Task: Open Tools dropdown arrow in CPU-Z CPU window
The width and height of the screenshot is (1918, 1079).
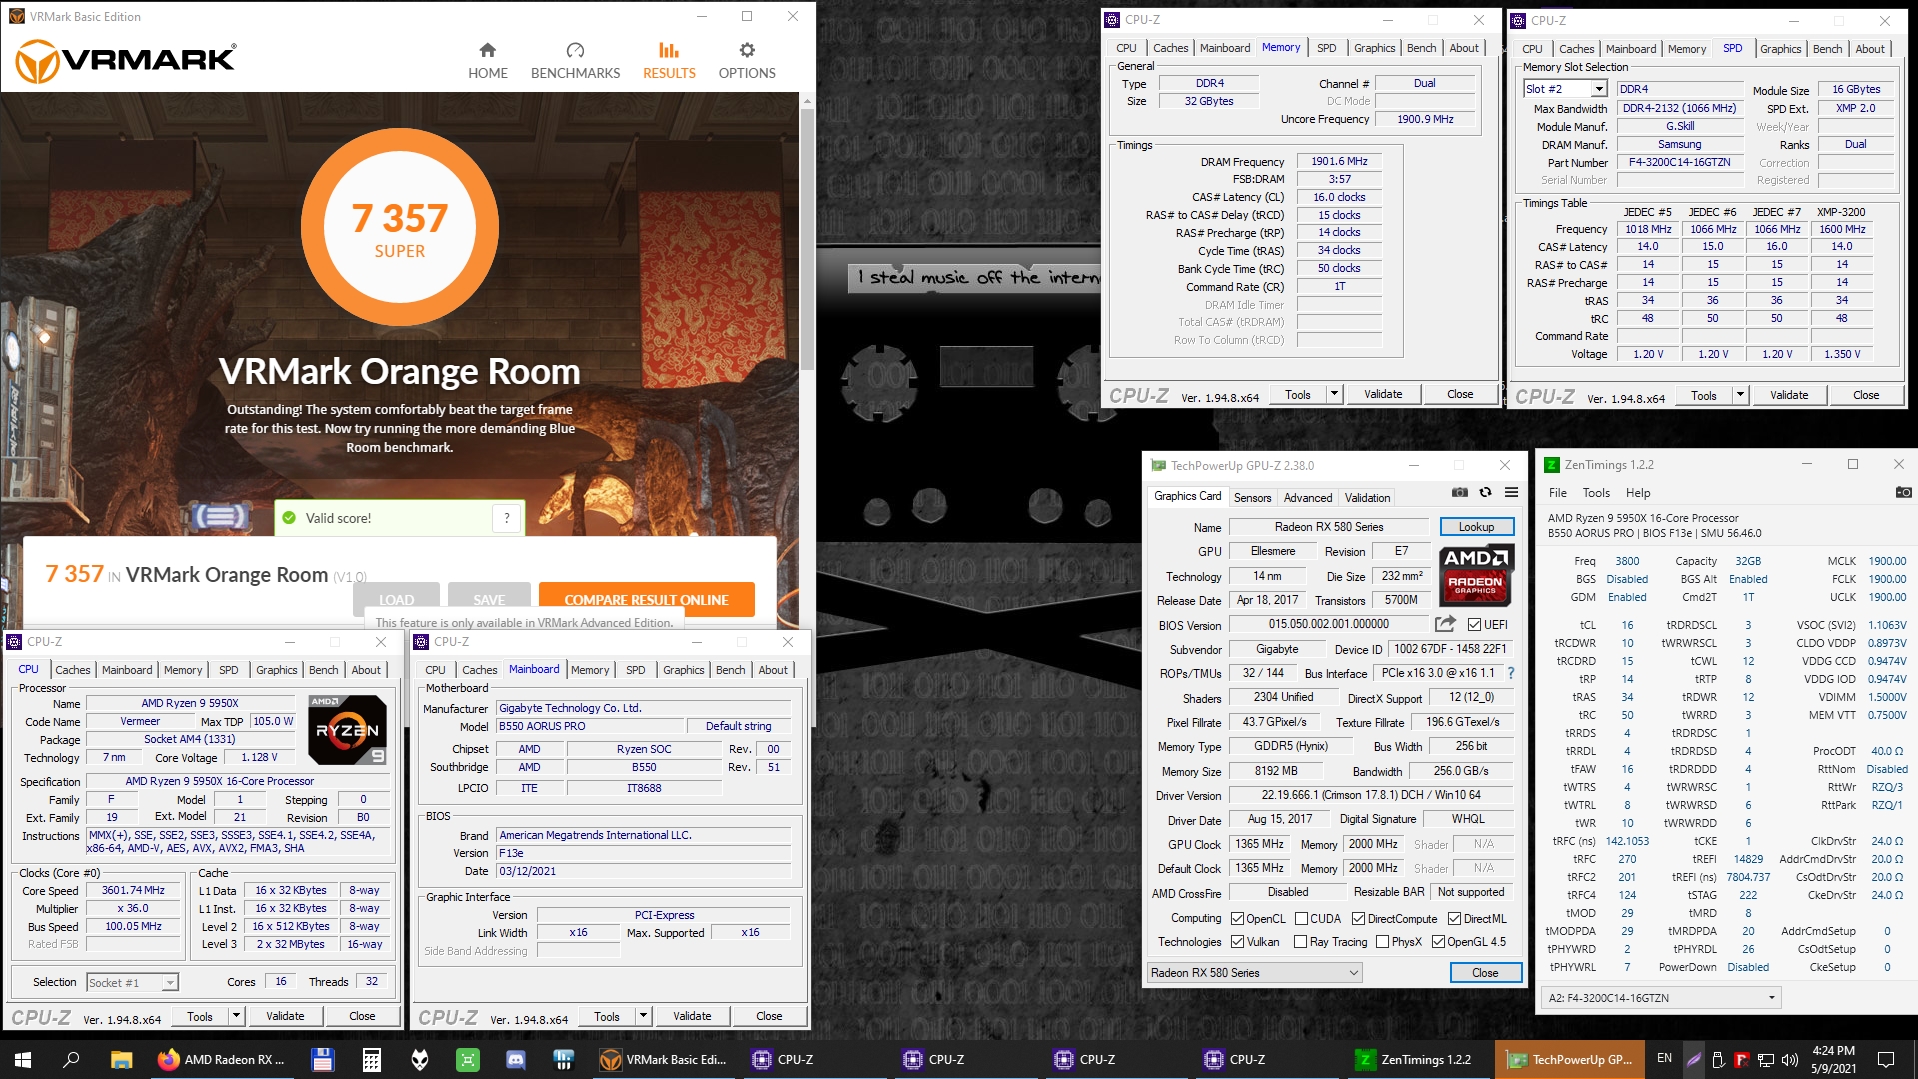Action: (237, 1016)
